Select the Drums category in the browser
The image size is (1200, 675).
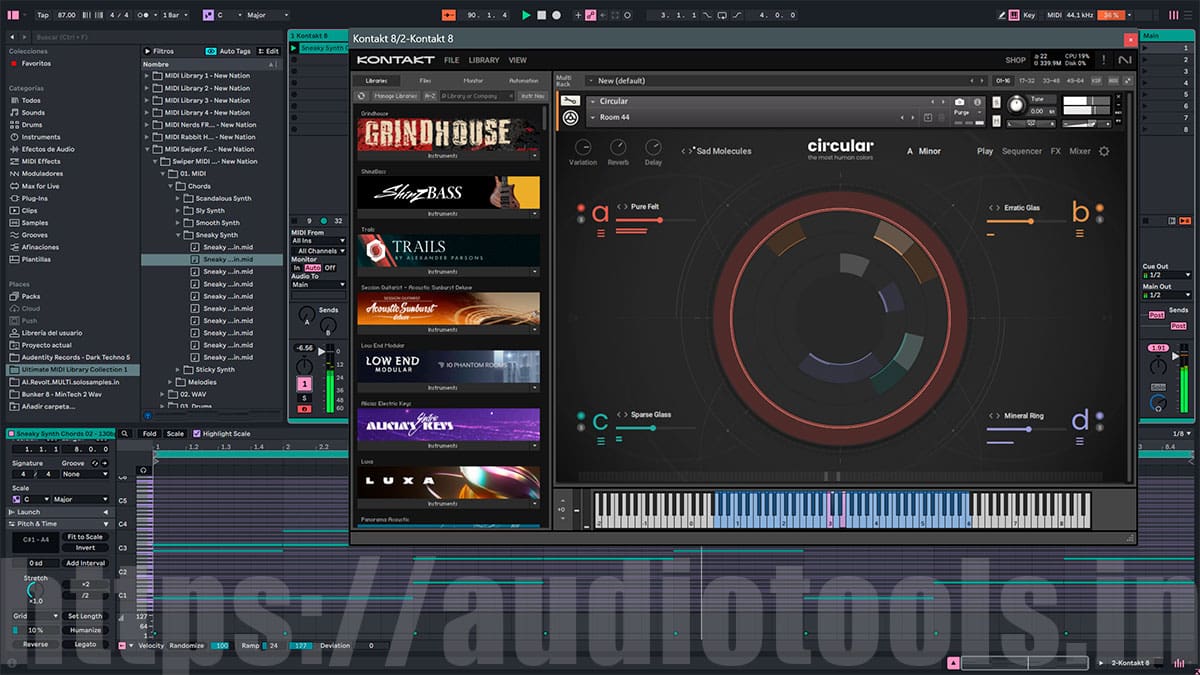[x=32, y=125]
